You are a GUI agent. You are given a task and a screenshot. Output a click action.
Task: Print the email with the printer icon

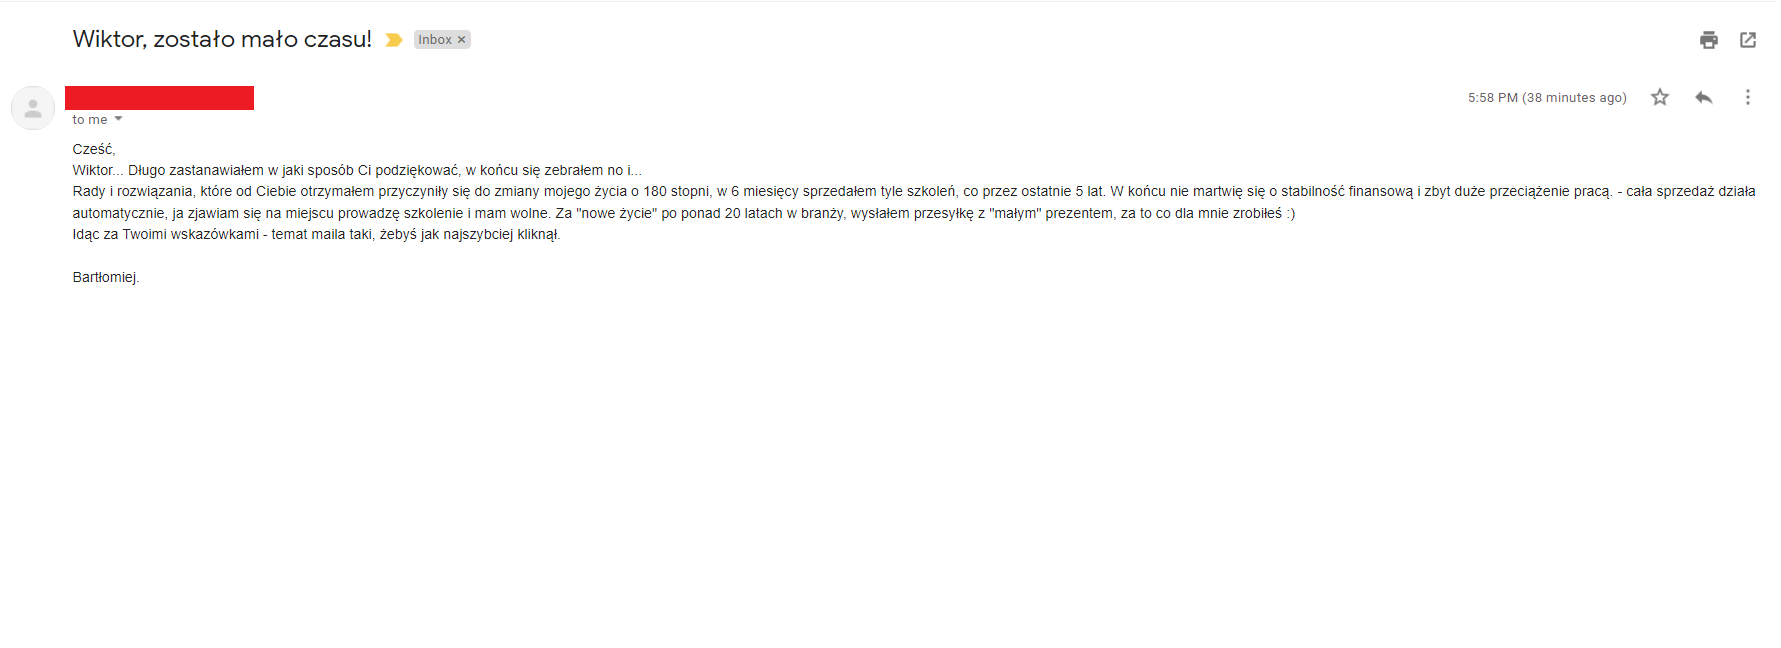[1708, 40]
